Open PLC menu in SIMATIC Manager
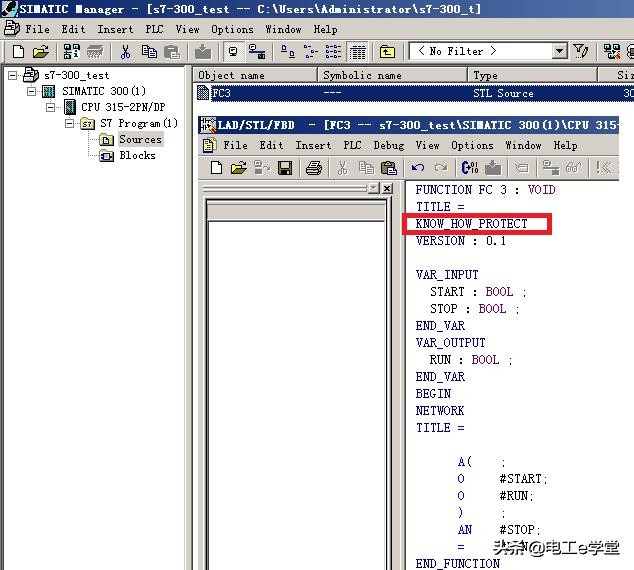The image size is (634, 570). (154, 30)
